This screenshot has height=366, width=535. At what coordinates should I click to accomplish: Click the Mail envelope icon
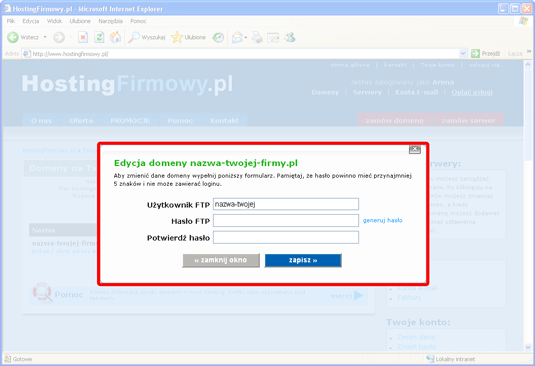coord(237,37)
